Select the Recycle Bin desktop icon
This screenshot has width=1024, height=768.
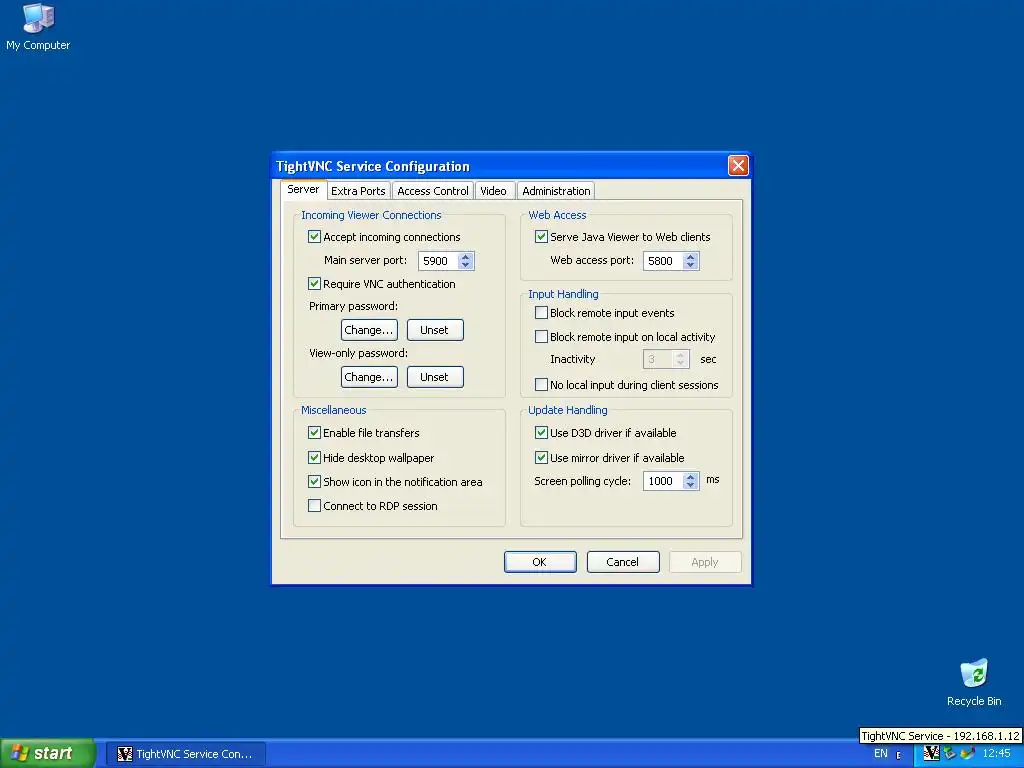point(974,682)
